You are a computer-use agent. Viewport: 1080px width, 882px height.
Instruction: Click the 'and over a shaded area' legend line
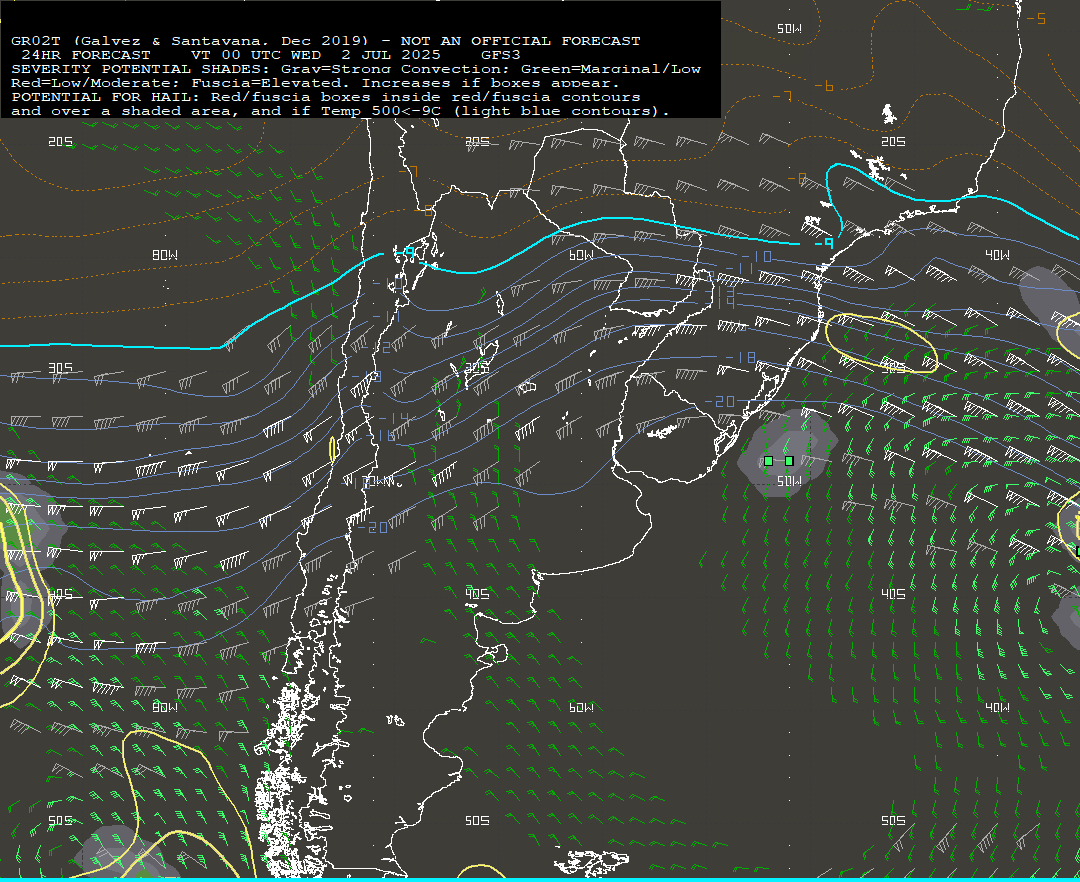click(x=340, y=112)
